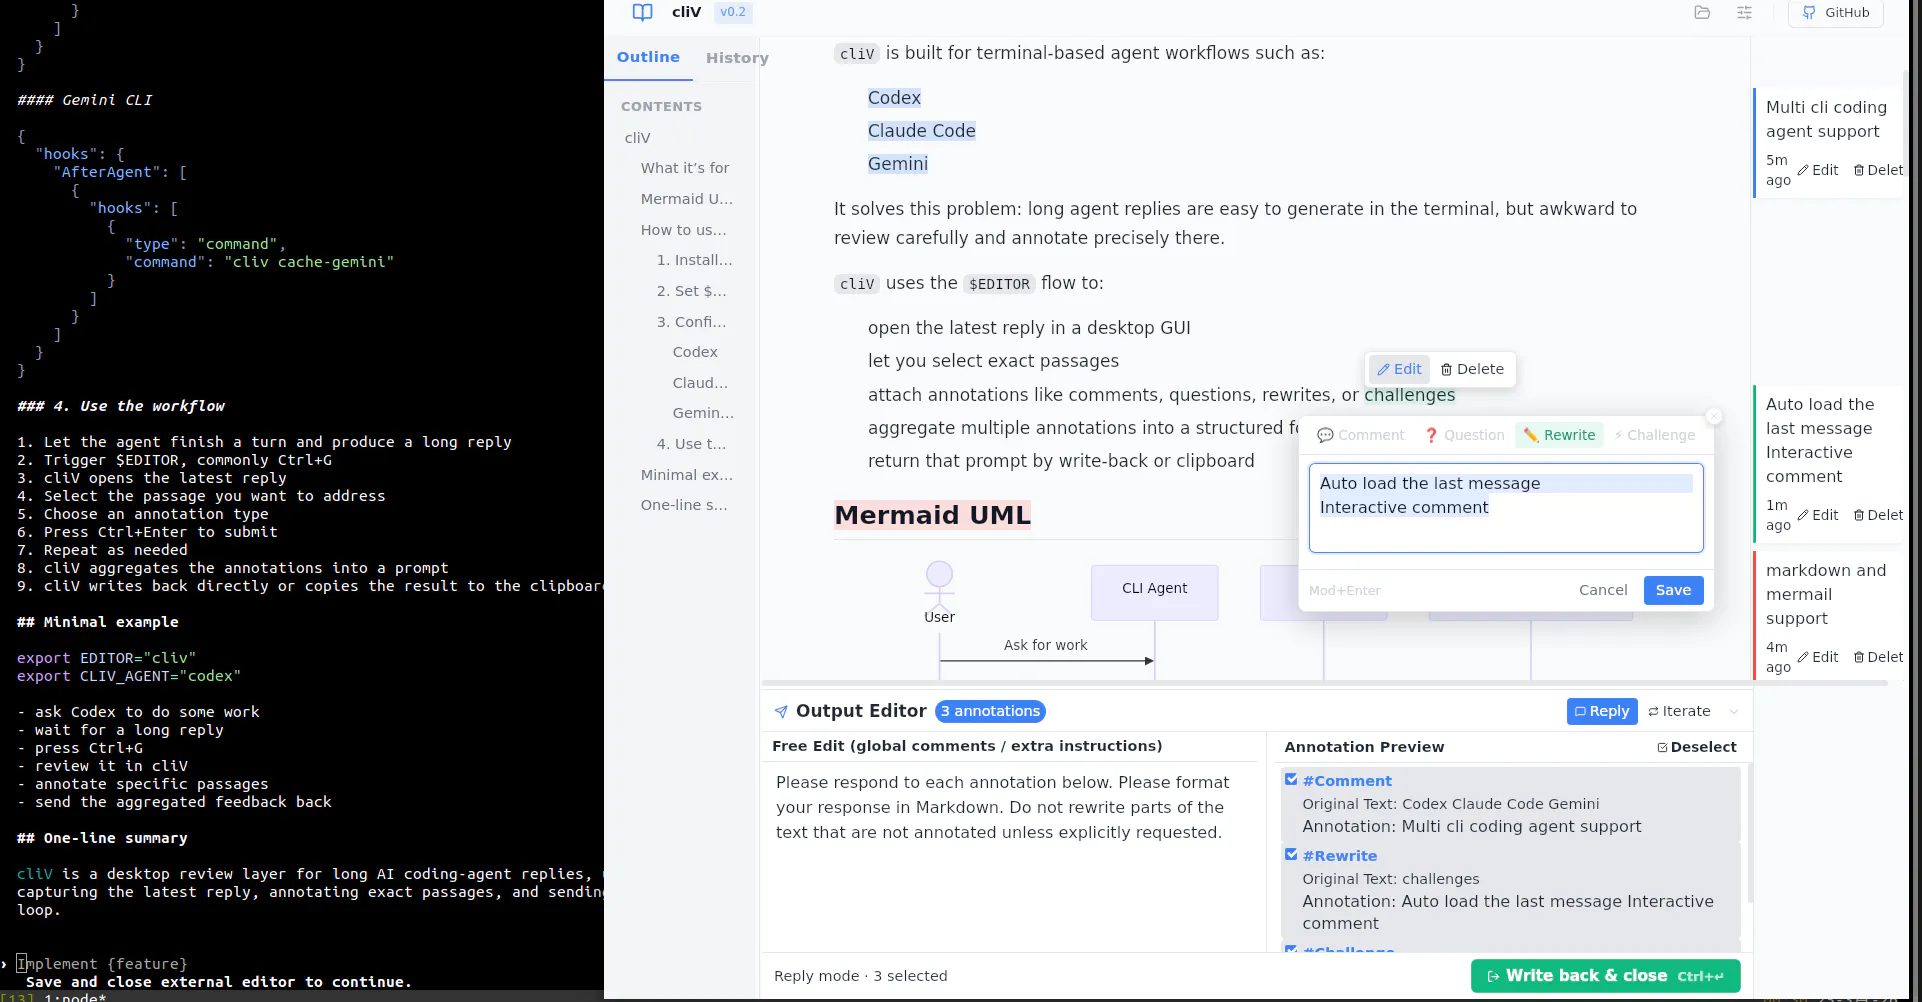Image resolution: width=1922 pixels, height=1002 pixels.
Task: Select Claud... in the outline list
Action: (700, 383)
